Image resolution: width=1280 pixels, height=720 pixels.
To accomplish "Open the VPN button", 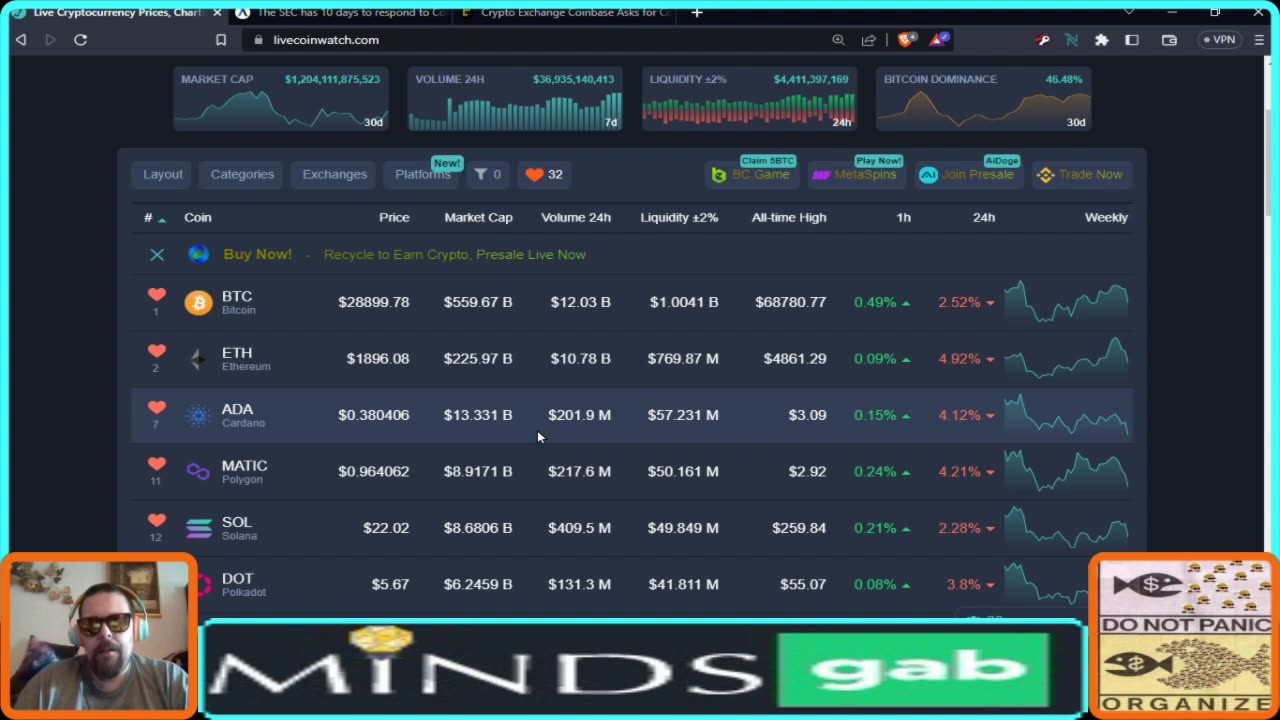I will (x=1220, y=40).
